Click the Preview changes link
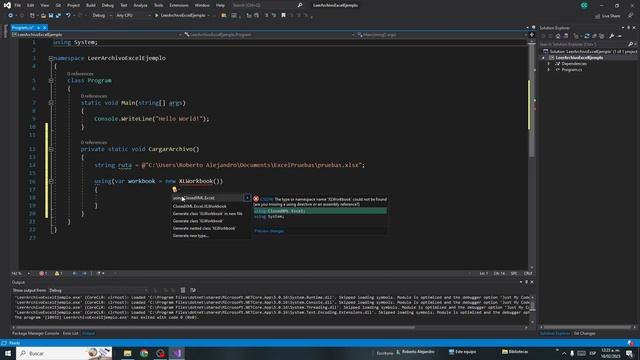This screenshot has height=360, width=640. 269,231
